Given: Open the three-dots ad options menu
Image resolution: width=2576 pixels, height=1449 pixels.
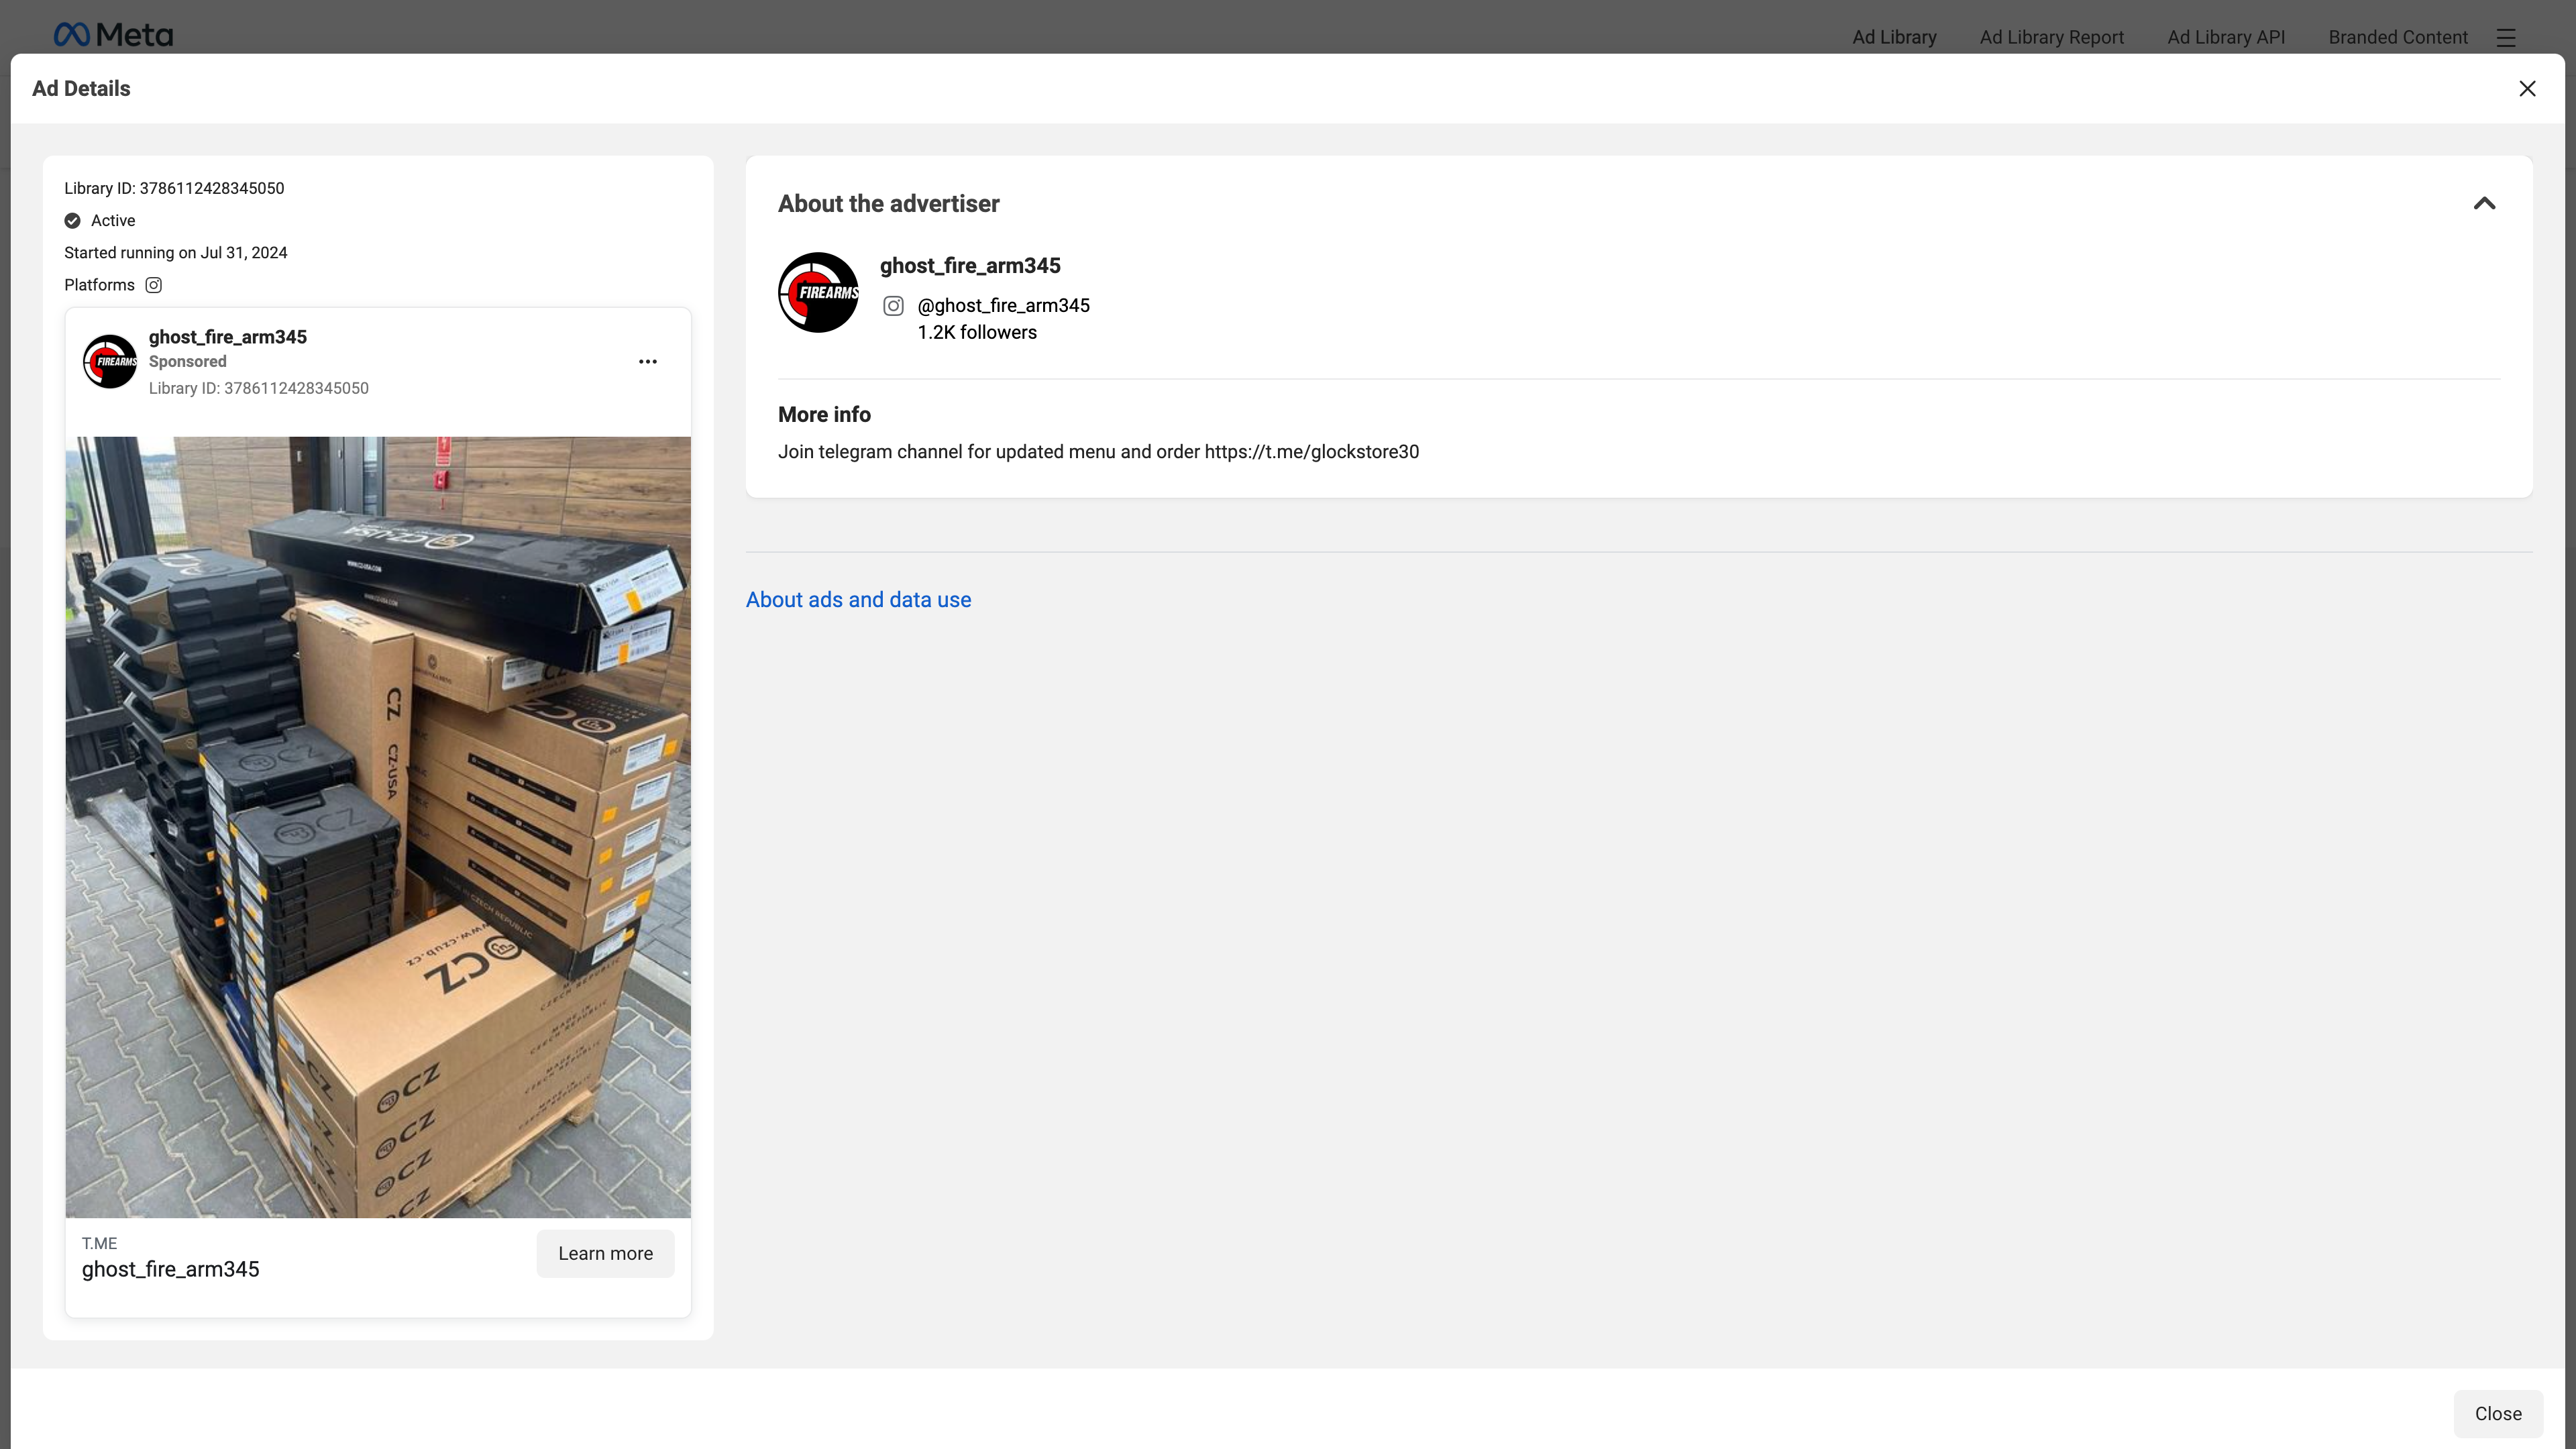Looking at the screenshot, I should click(647, 362).
